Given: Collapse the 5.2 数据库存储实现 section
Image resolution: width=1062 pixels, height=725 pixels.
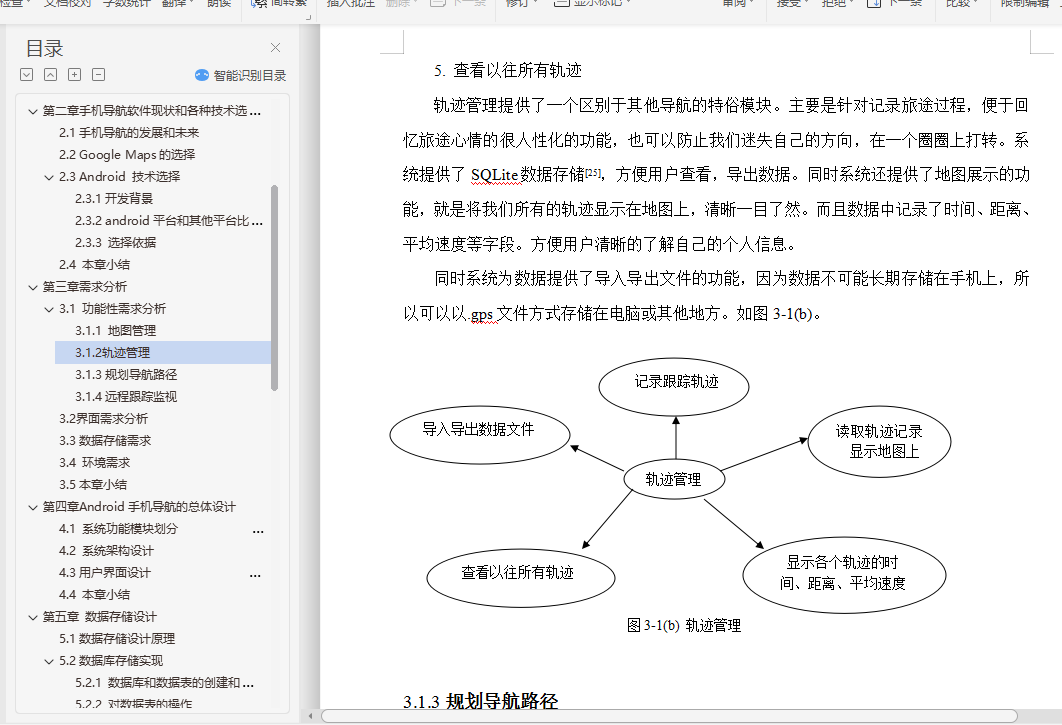Looking at the screenshot, I should [49, 661].
